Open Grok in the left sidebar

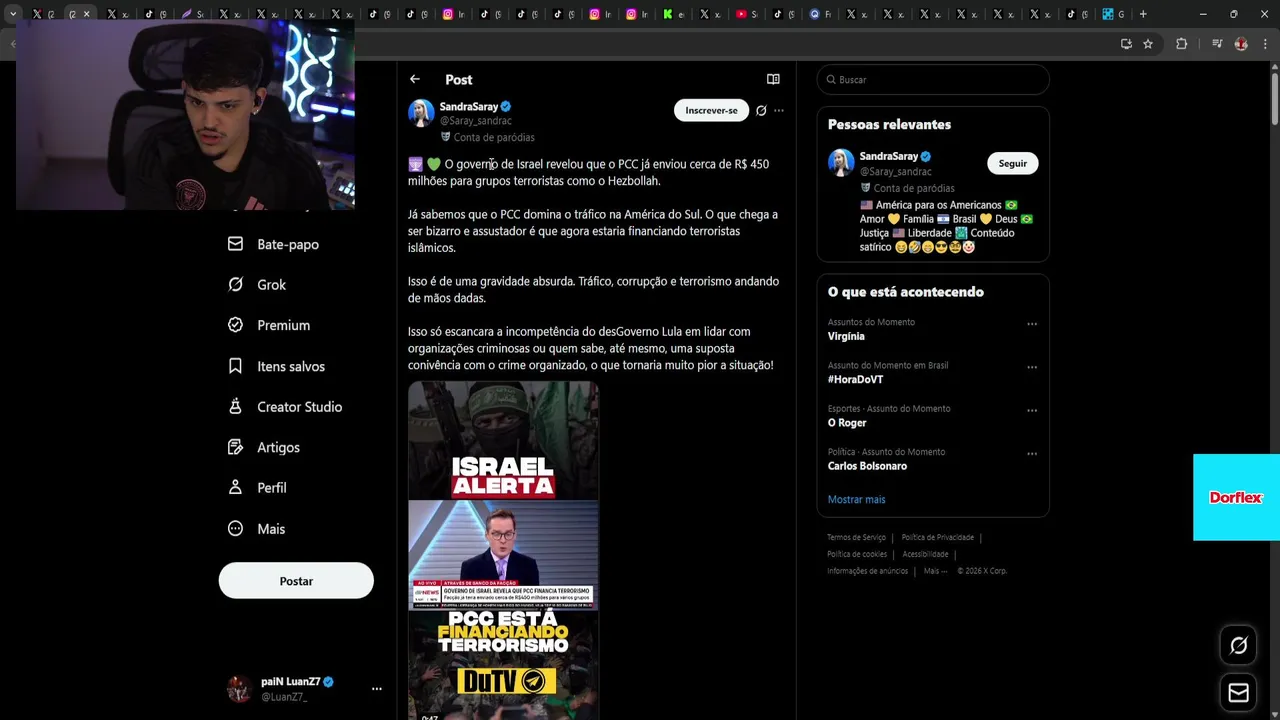pyautogui.click(x=257, y=285)
